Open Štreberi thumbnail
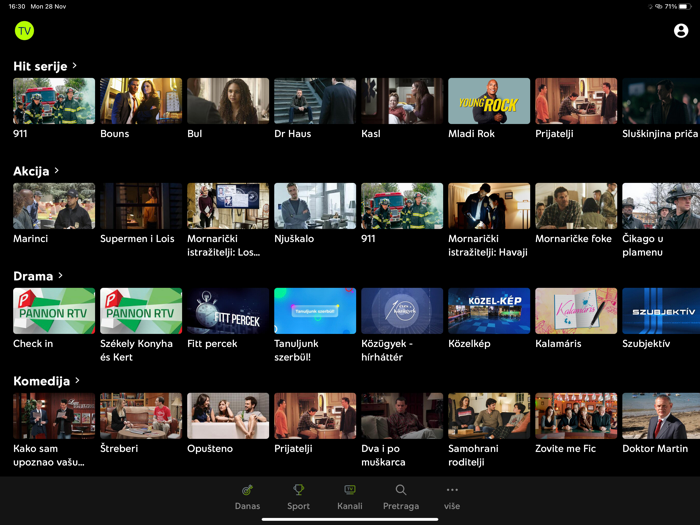 (141, 416)
